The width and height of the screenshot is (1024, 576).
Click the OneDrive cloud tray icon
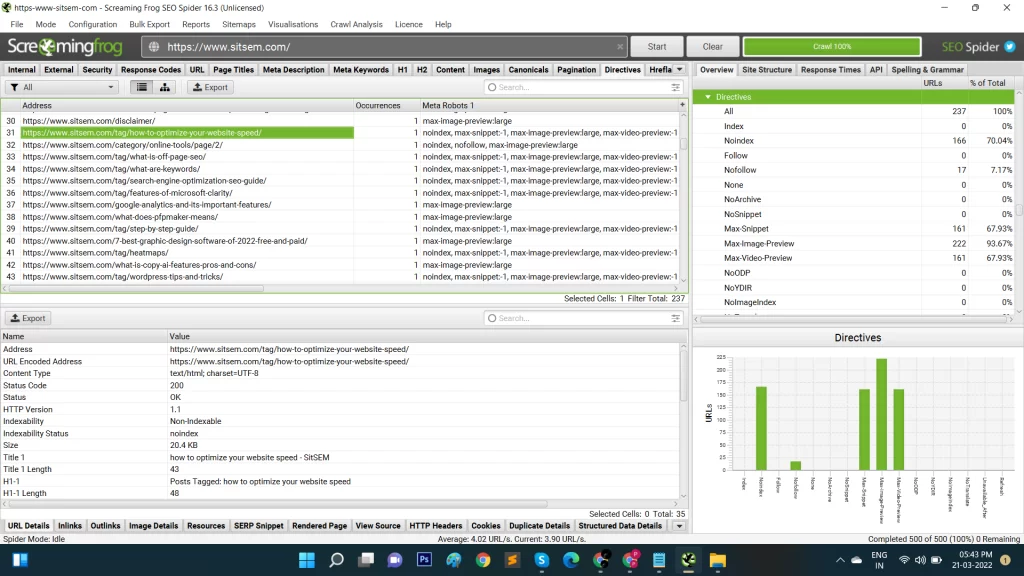856,560
